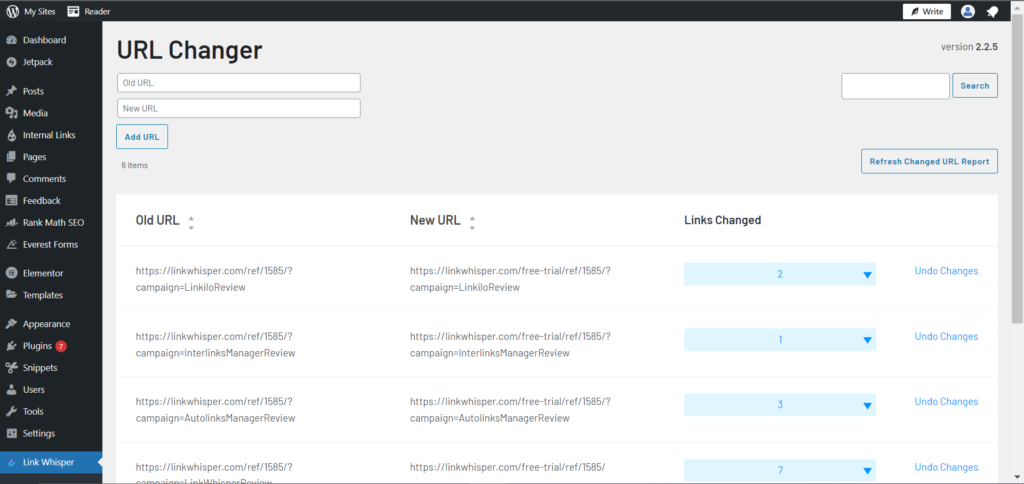Image resolution: width=1024 pixels, height=484 pixels.
Task: Expand Links Changed dropdown for AutolinksManagerReview row
Action: (780, 405)
